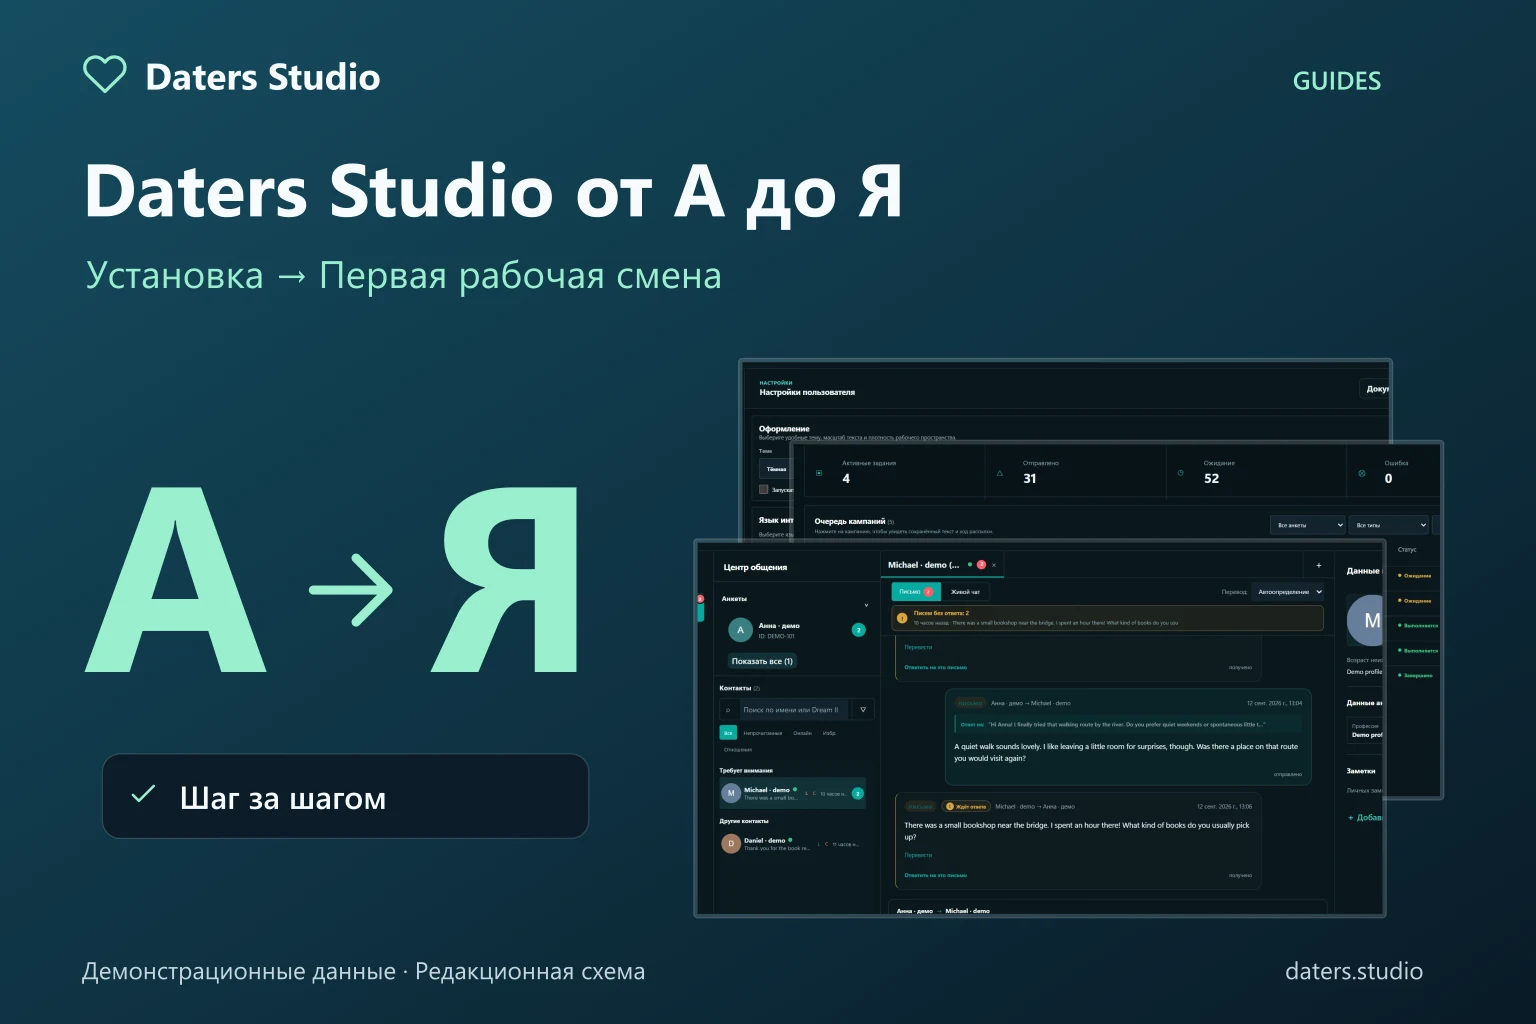Open the contacts filter funnel icon
This screenshot has width=1536, height=1024.
[x=863, y=710]
